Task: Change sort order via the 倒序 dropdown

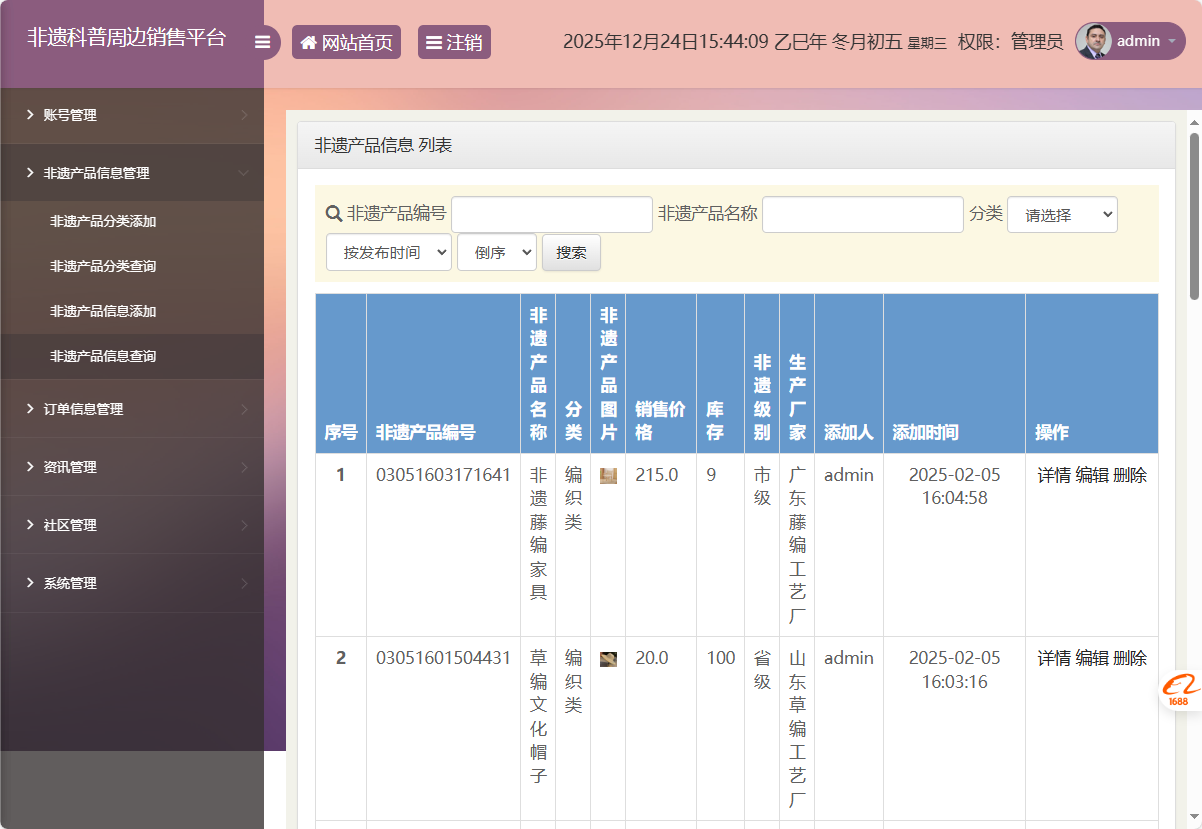Action: (496, 252)
